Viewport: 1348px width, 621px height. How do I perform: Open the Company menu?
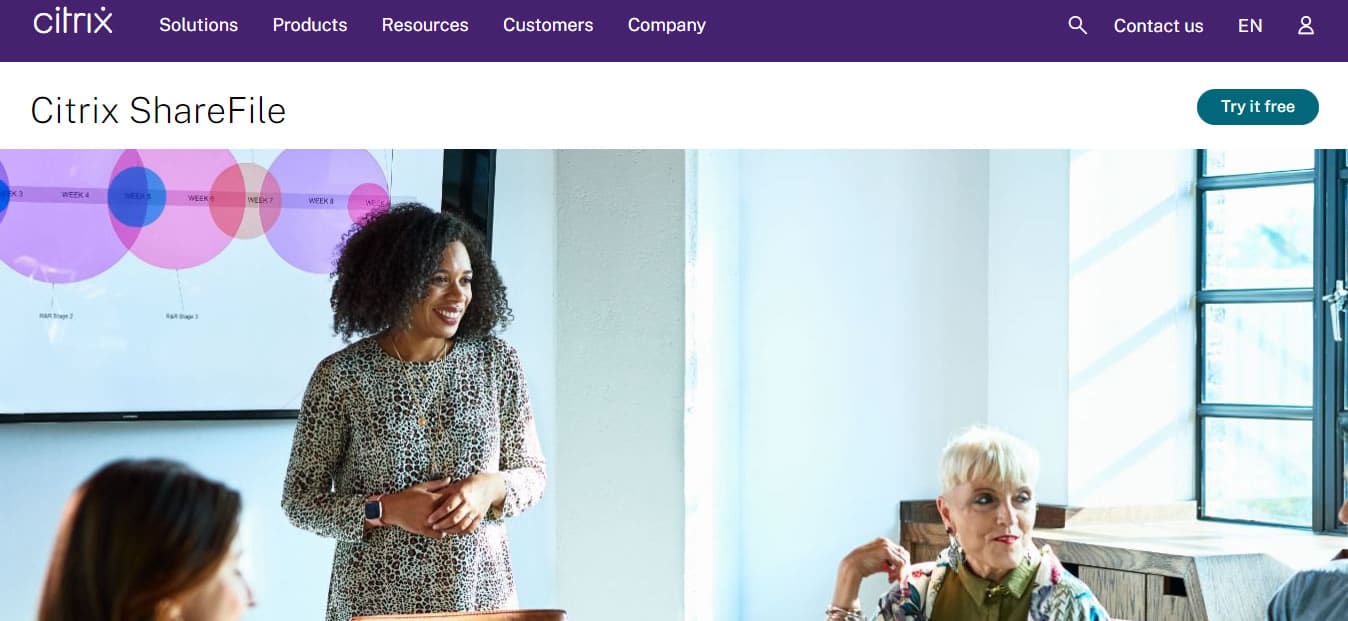click(x=667, y=25)
